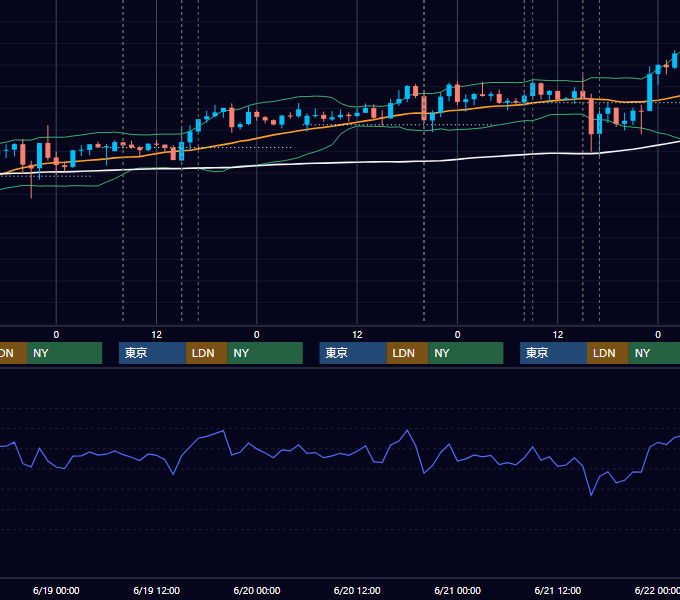Click the tall red candlestick after 6/21 12:00
The height and width of the screenshot is (600, 680).
591,116
